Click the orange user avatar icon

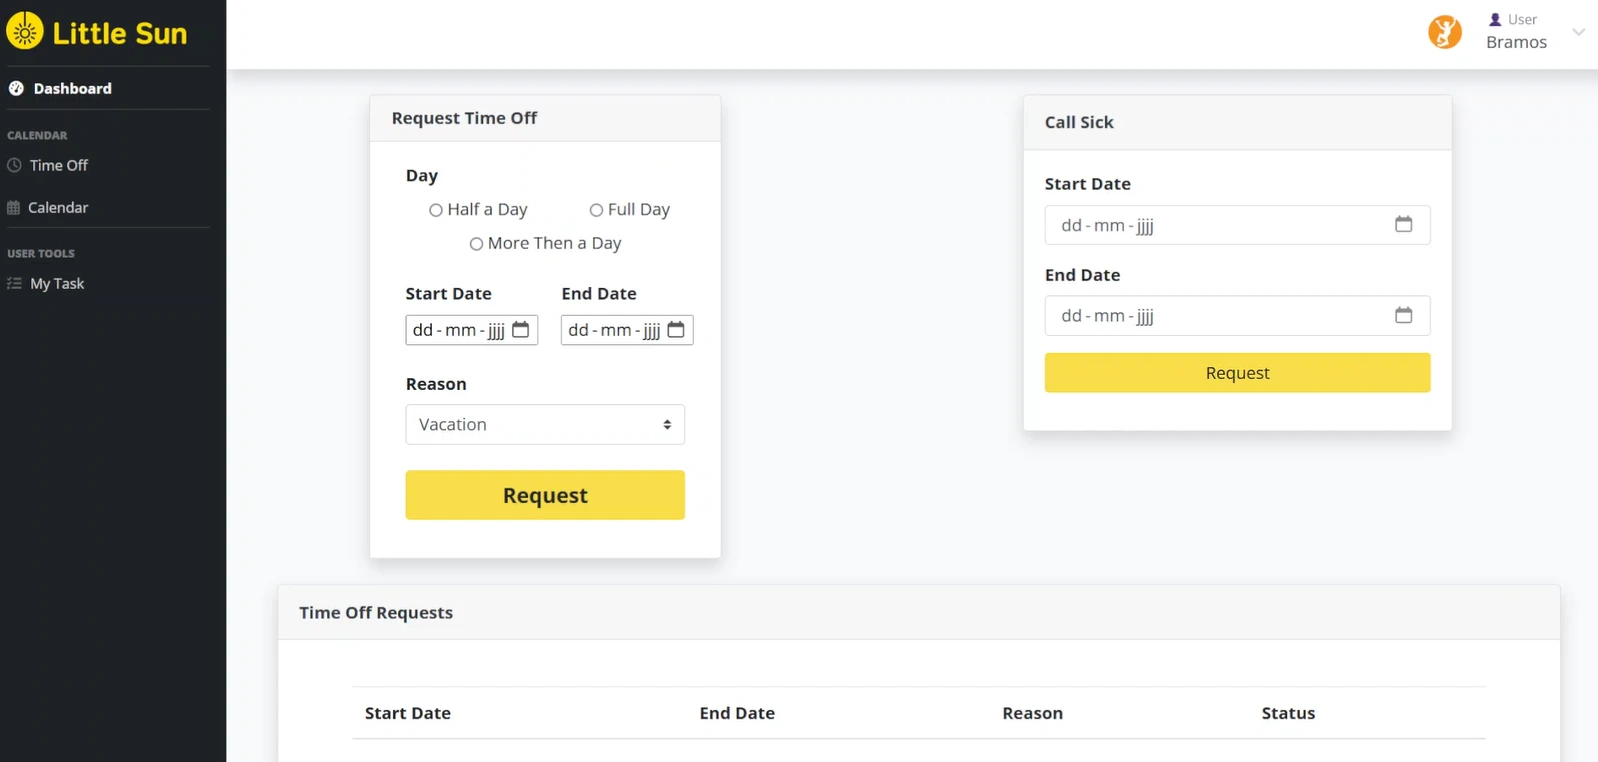1444,32
